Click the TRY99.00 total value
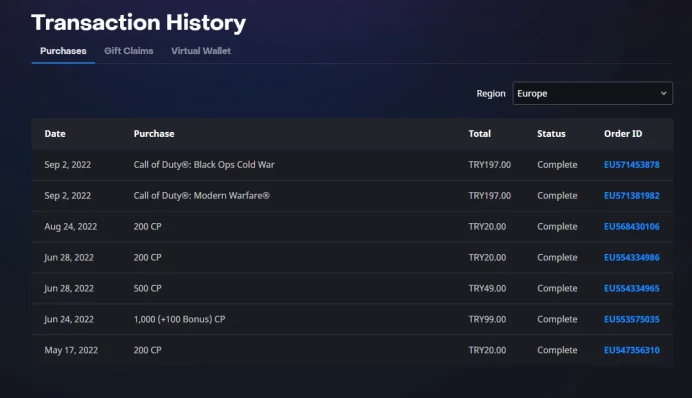Screen dimensions: 692x398 pos(487,319)
